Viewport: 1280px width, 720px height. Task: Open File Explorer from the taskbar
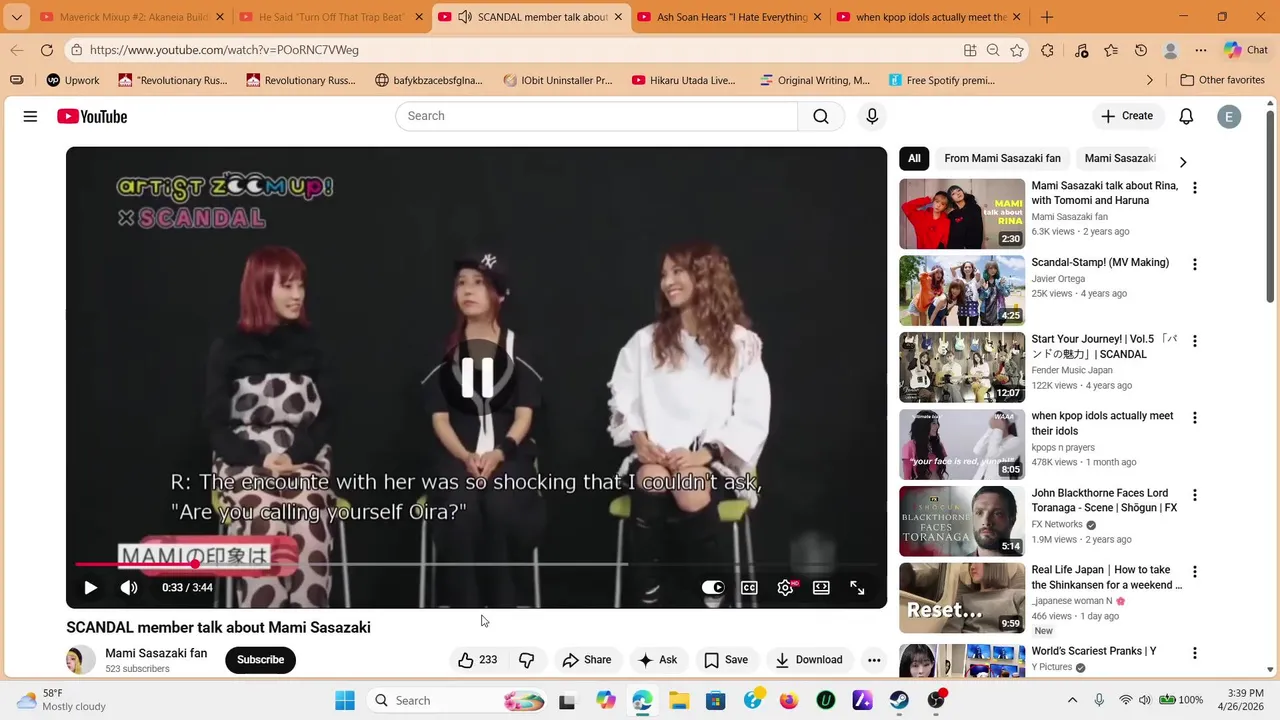click(679, 700)
